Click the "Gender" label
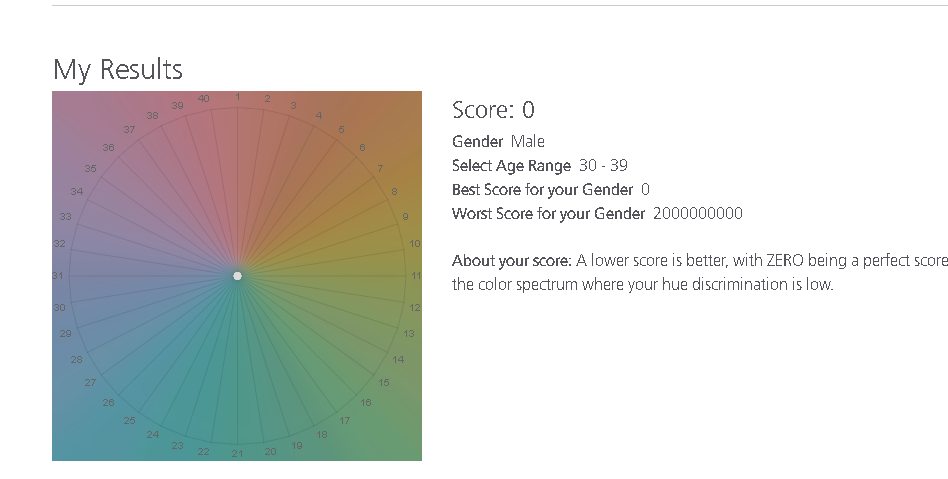The width and height of the screenshot is (948, 479). (477, 141)
